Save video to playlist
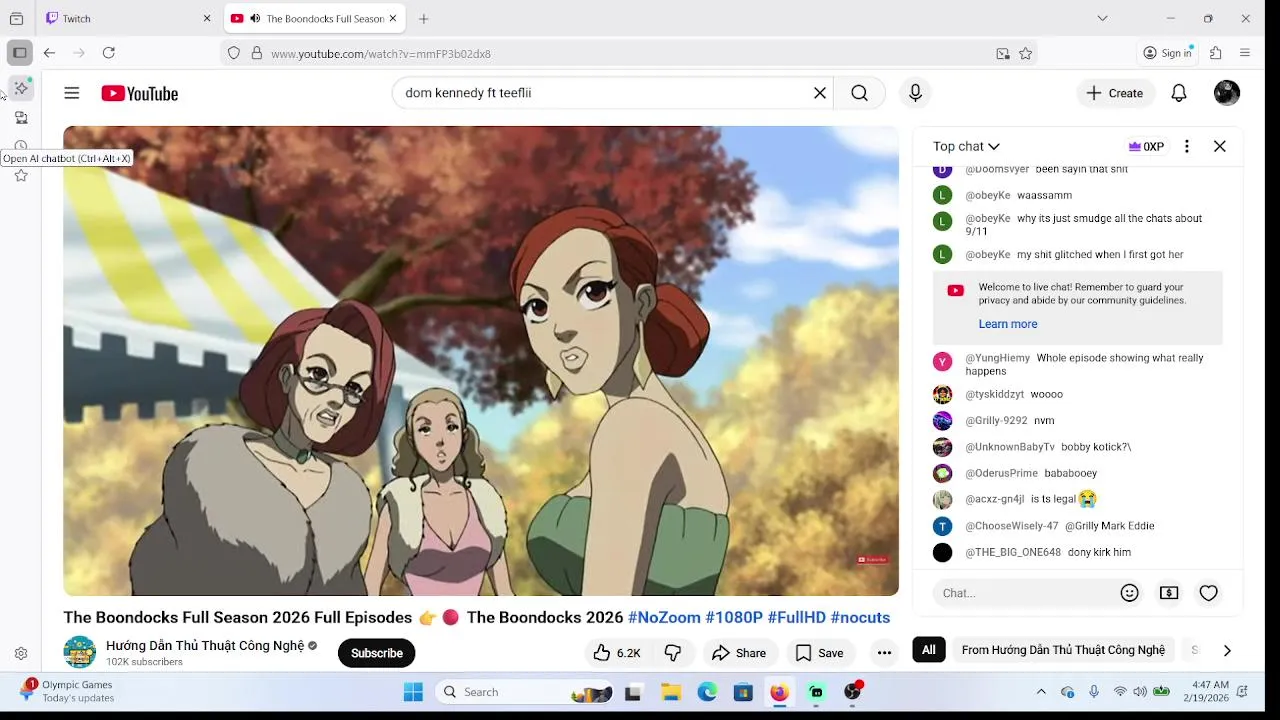This screenshot has width=1280, height=720. [819, 653]
